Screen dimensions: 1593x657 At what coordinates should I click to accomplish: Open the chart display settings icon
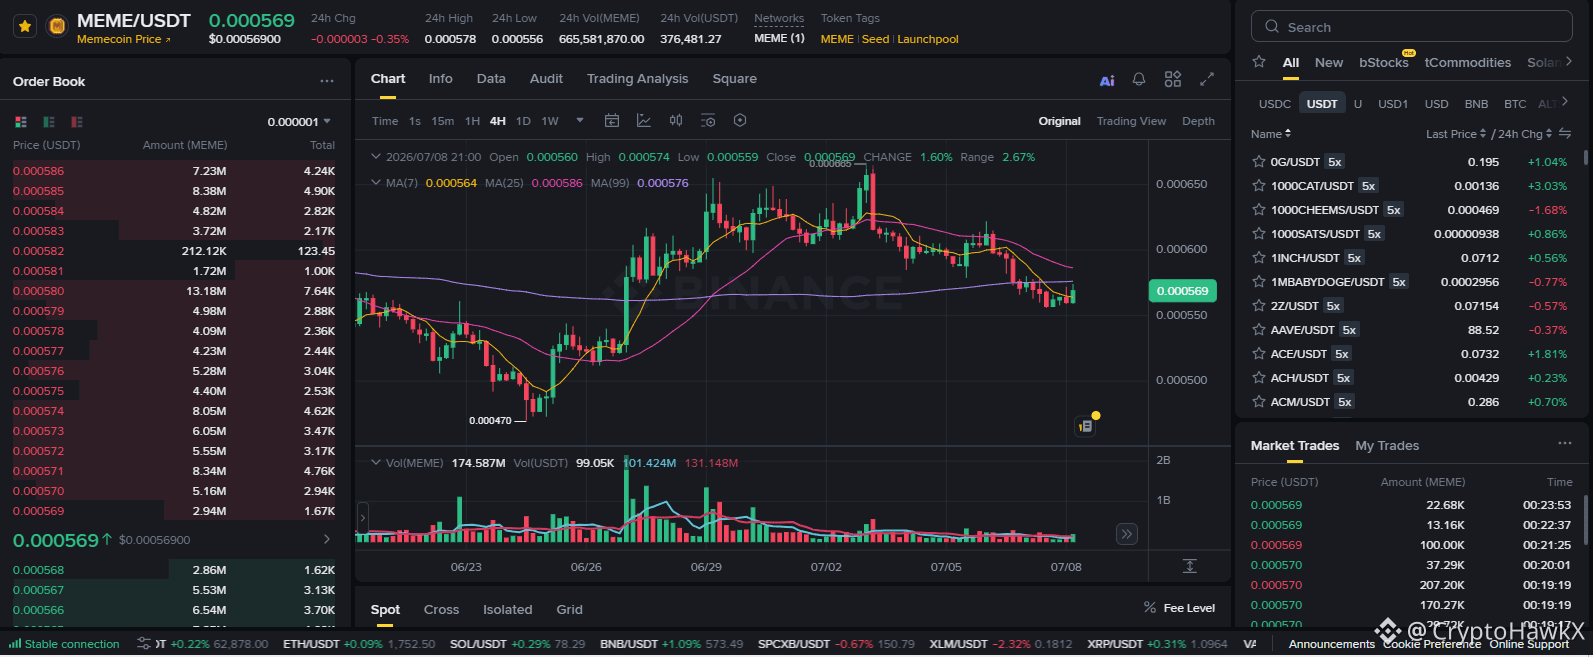(708, 121)
